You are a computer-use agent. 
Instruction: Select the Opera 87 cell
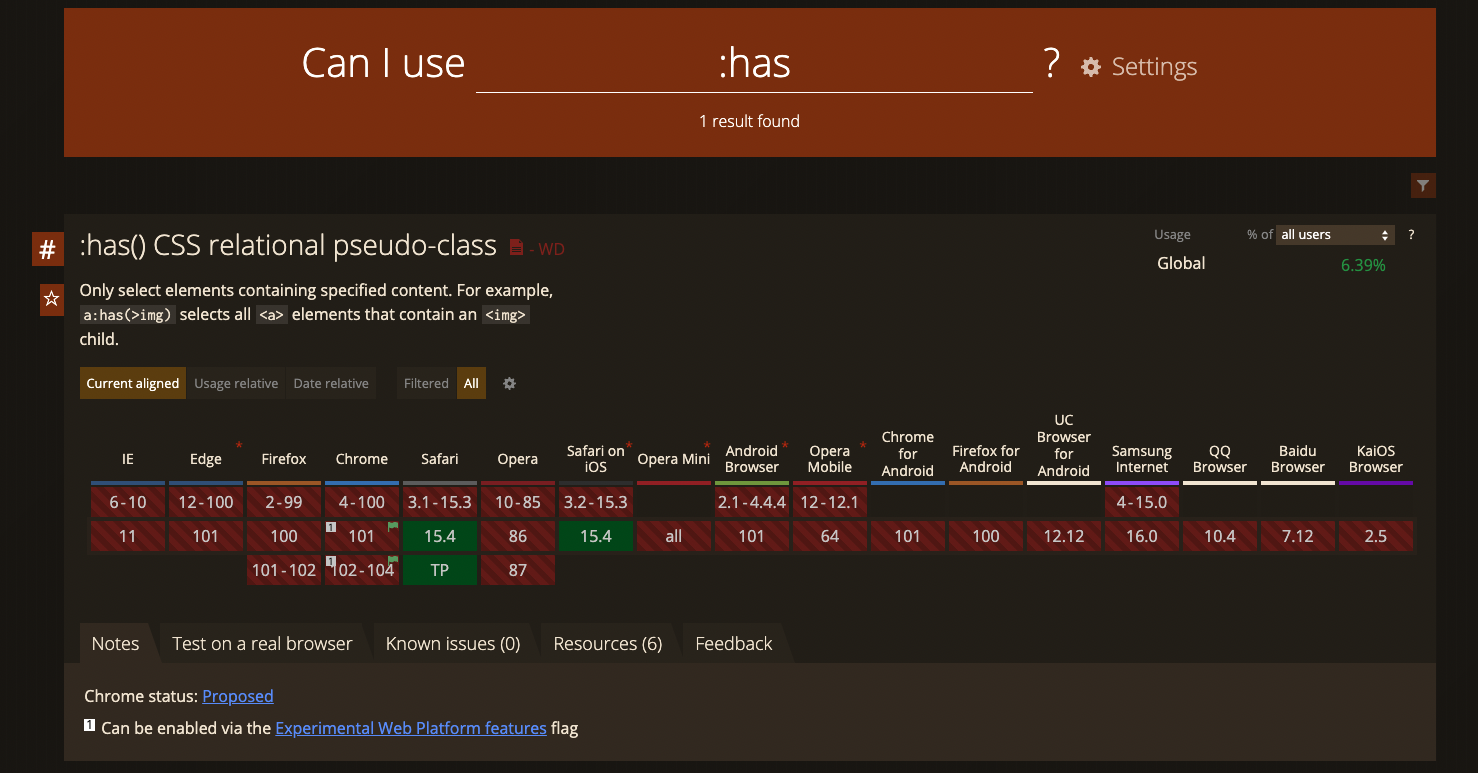tap(518, 570)
